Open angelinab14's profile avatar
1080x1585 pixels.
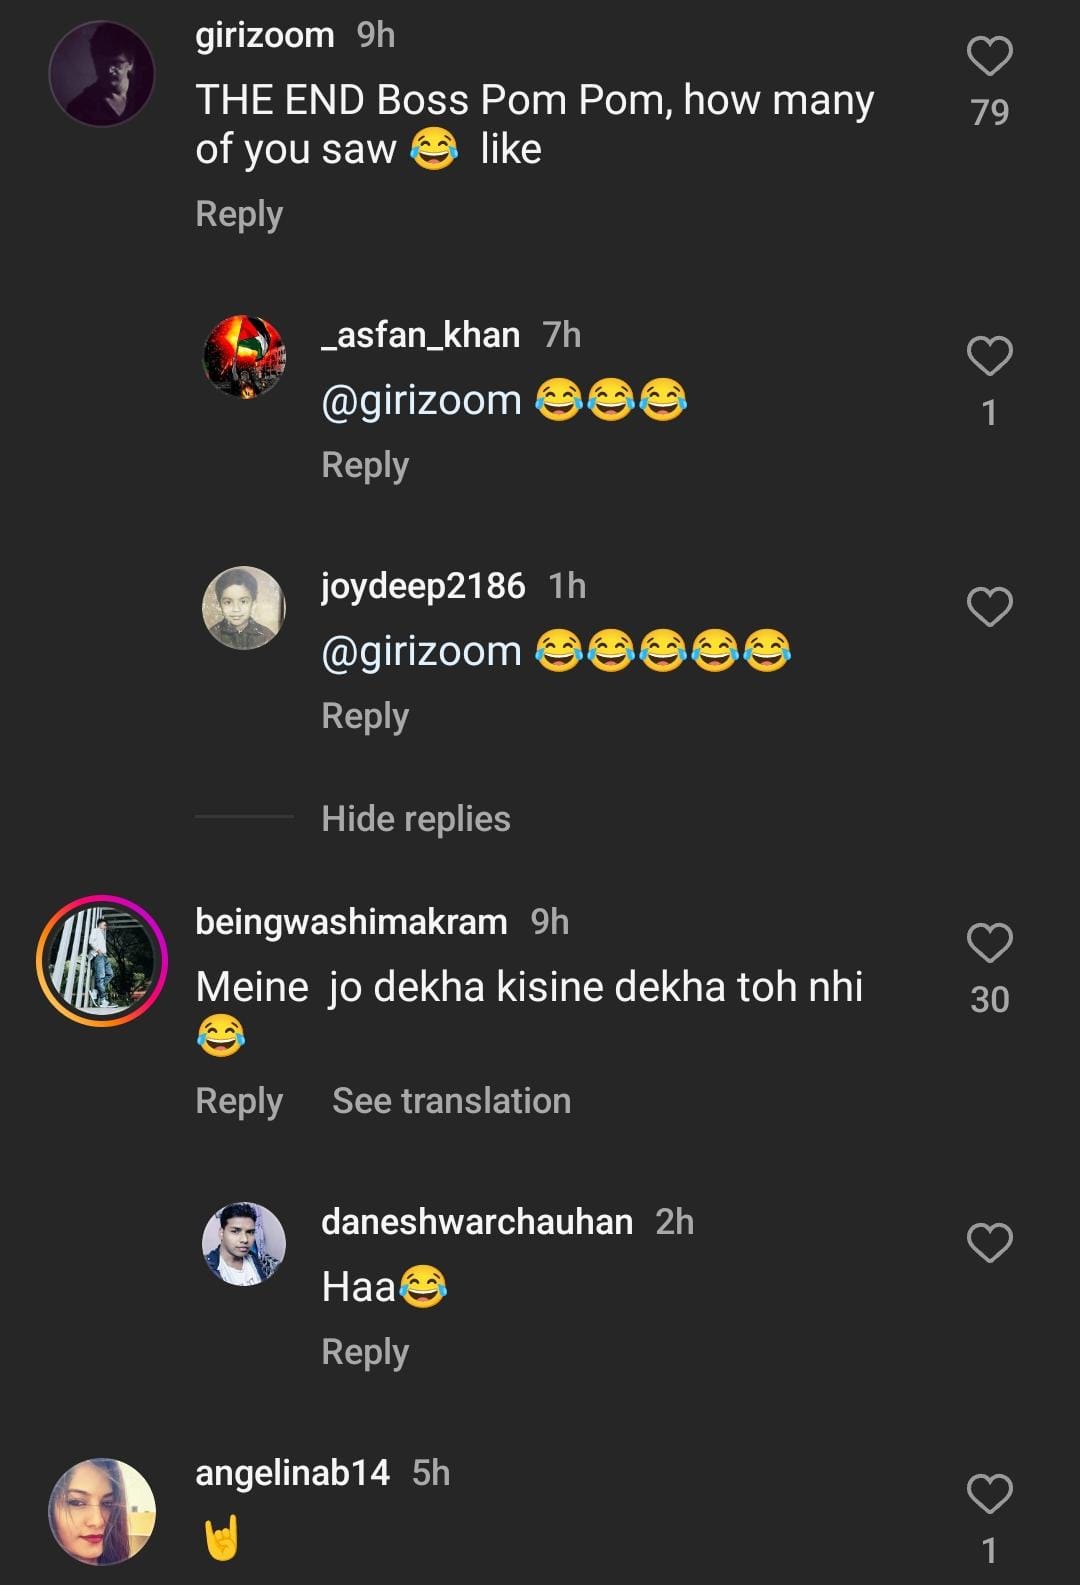102,1510
